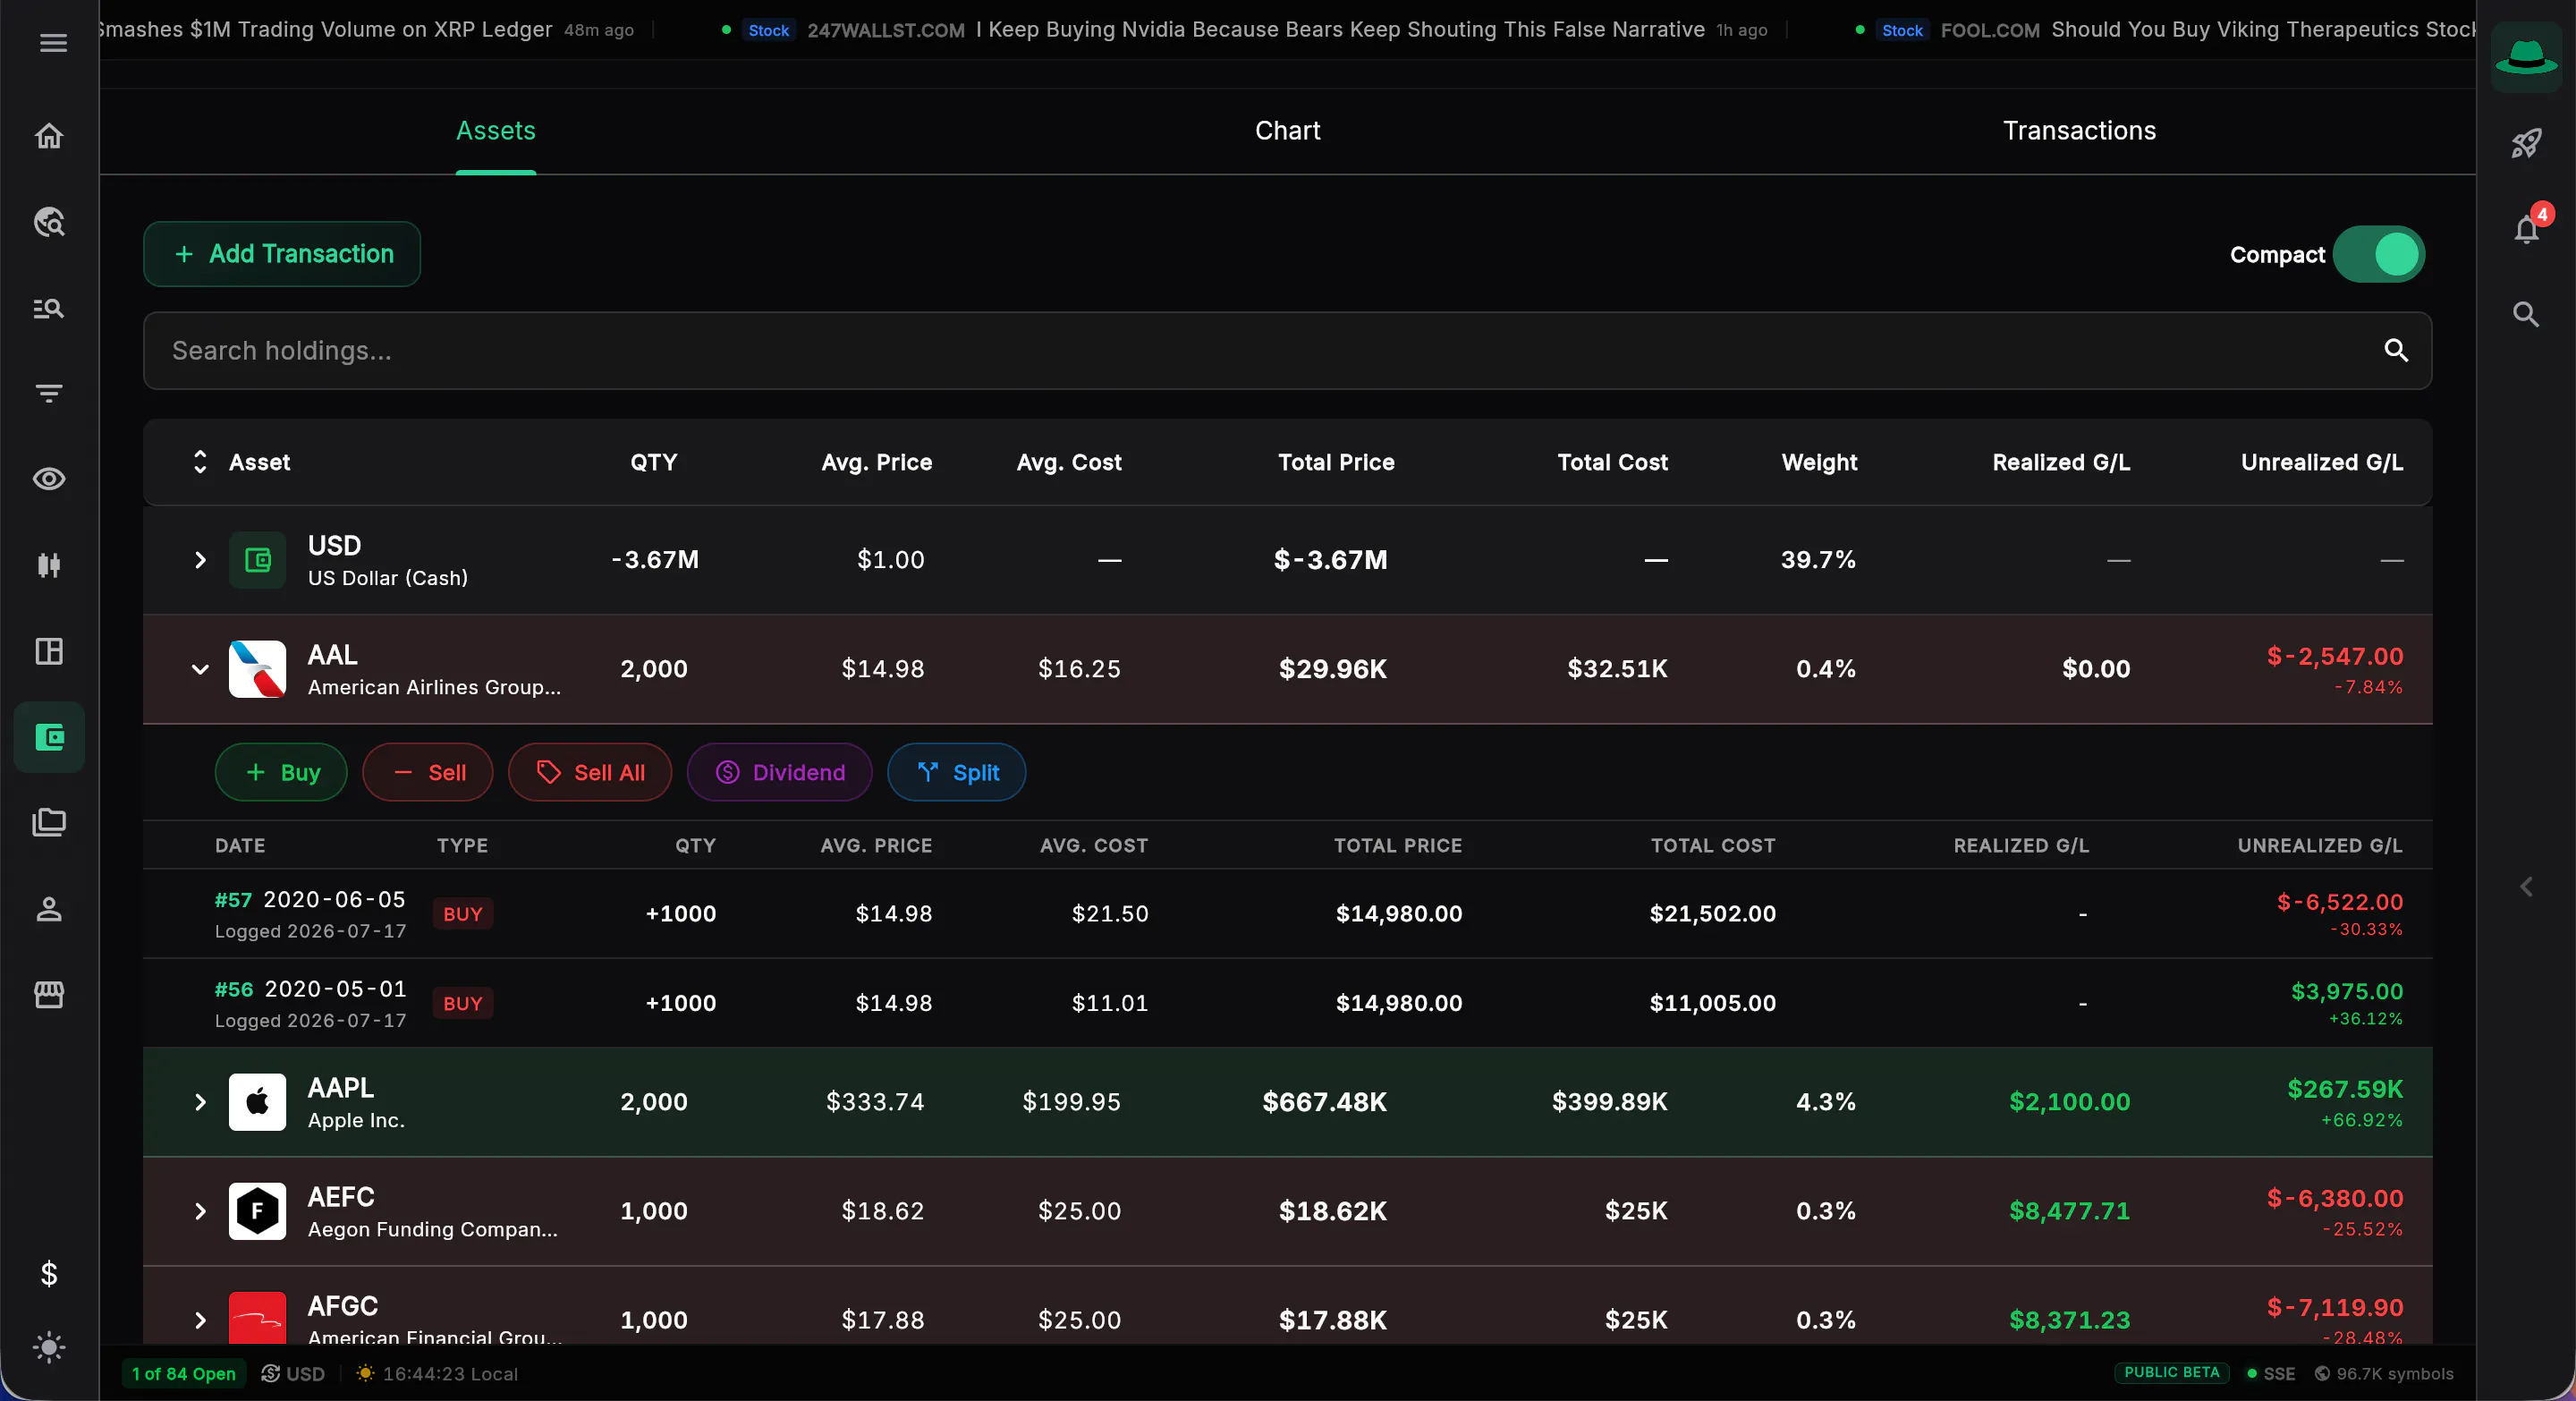Image resolution: width=2576 pixels, height=1401 pixels.
Task: Click the Dividend button for AAL
Action: 780,773
